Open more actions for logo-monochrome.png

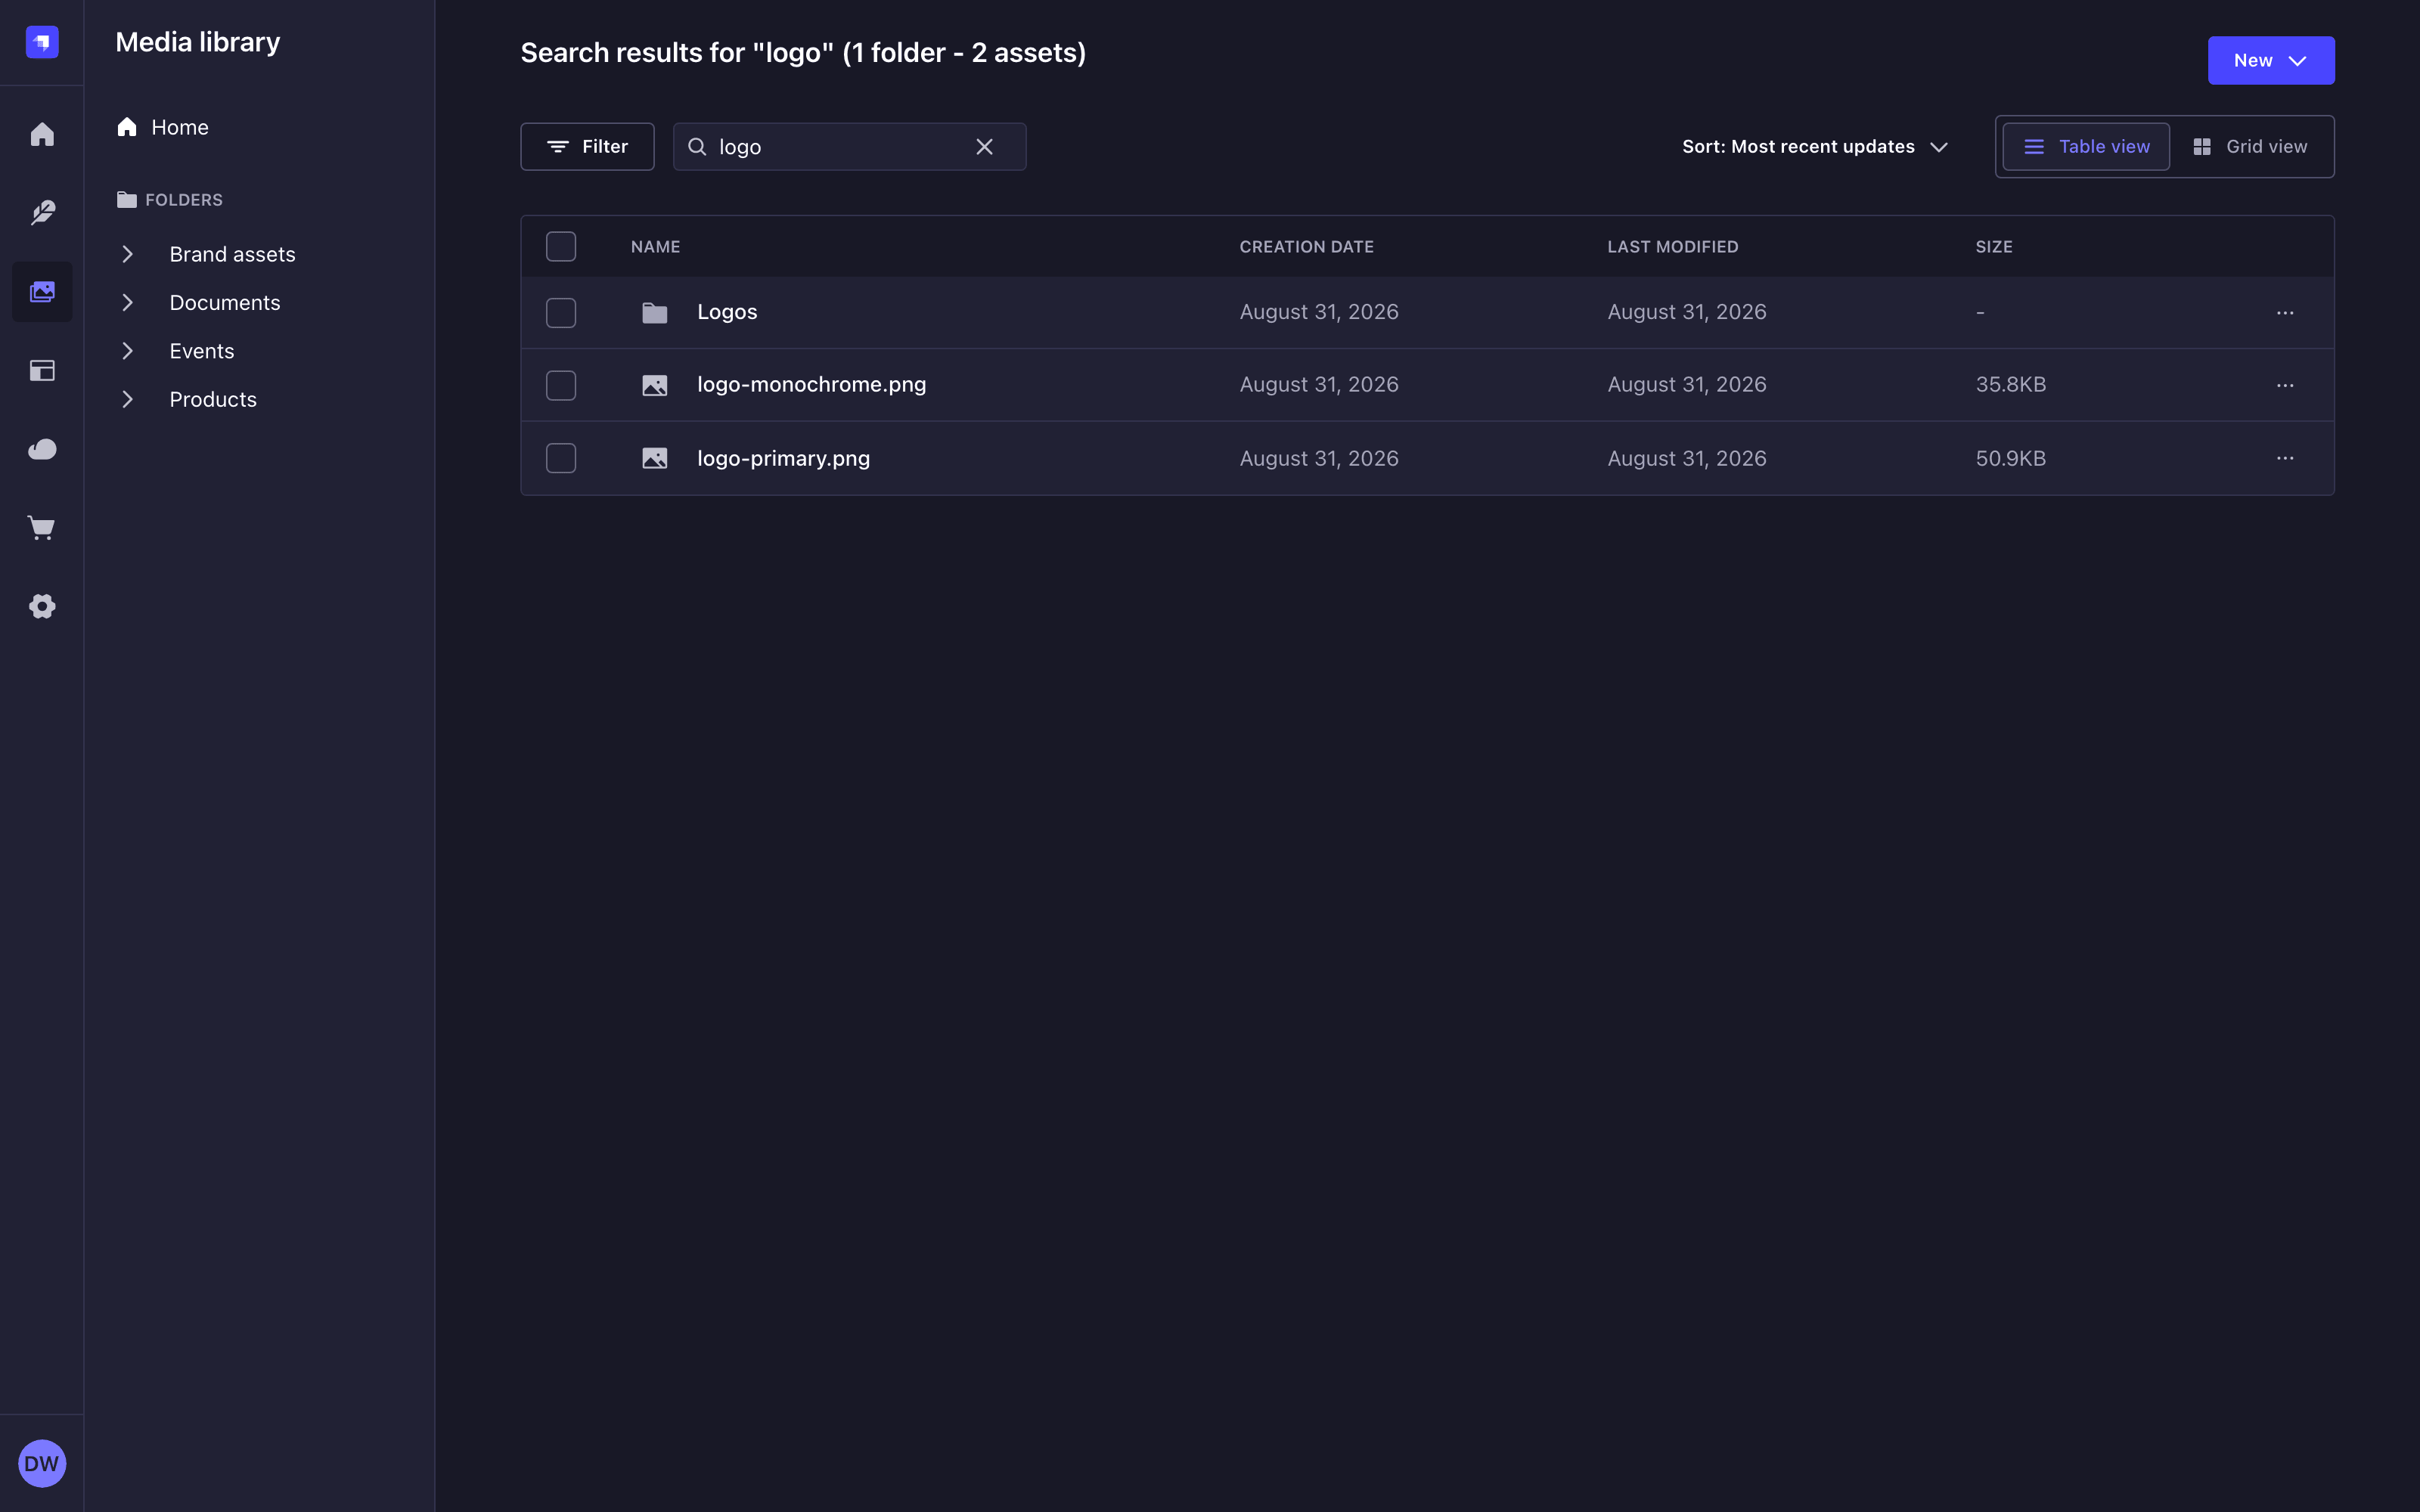(x=2285, y=385)
